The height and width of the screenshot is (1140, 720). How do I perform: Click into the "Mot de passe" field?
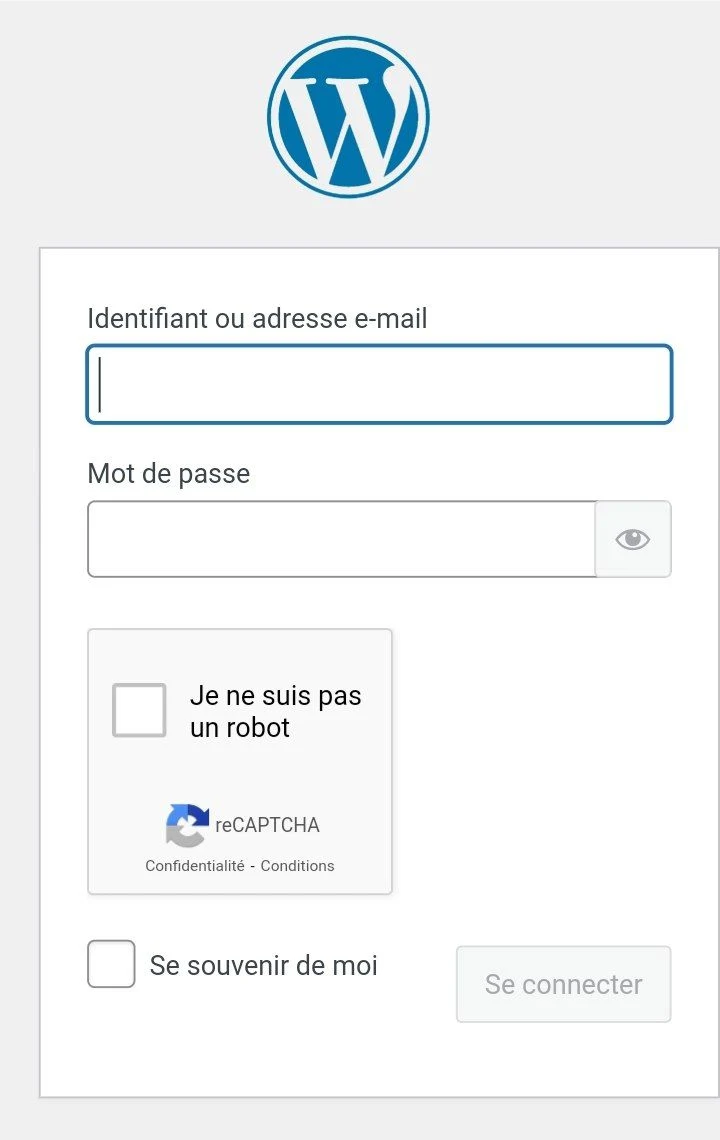pyautogui.click(x=340, y=540)
